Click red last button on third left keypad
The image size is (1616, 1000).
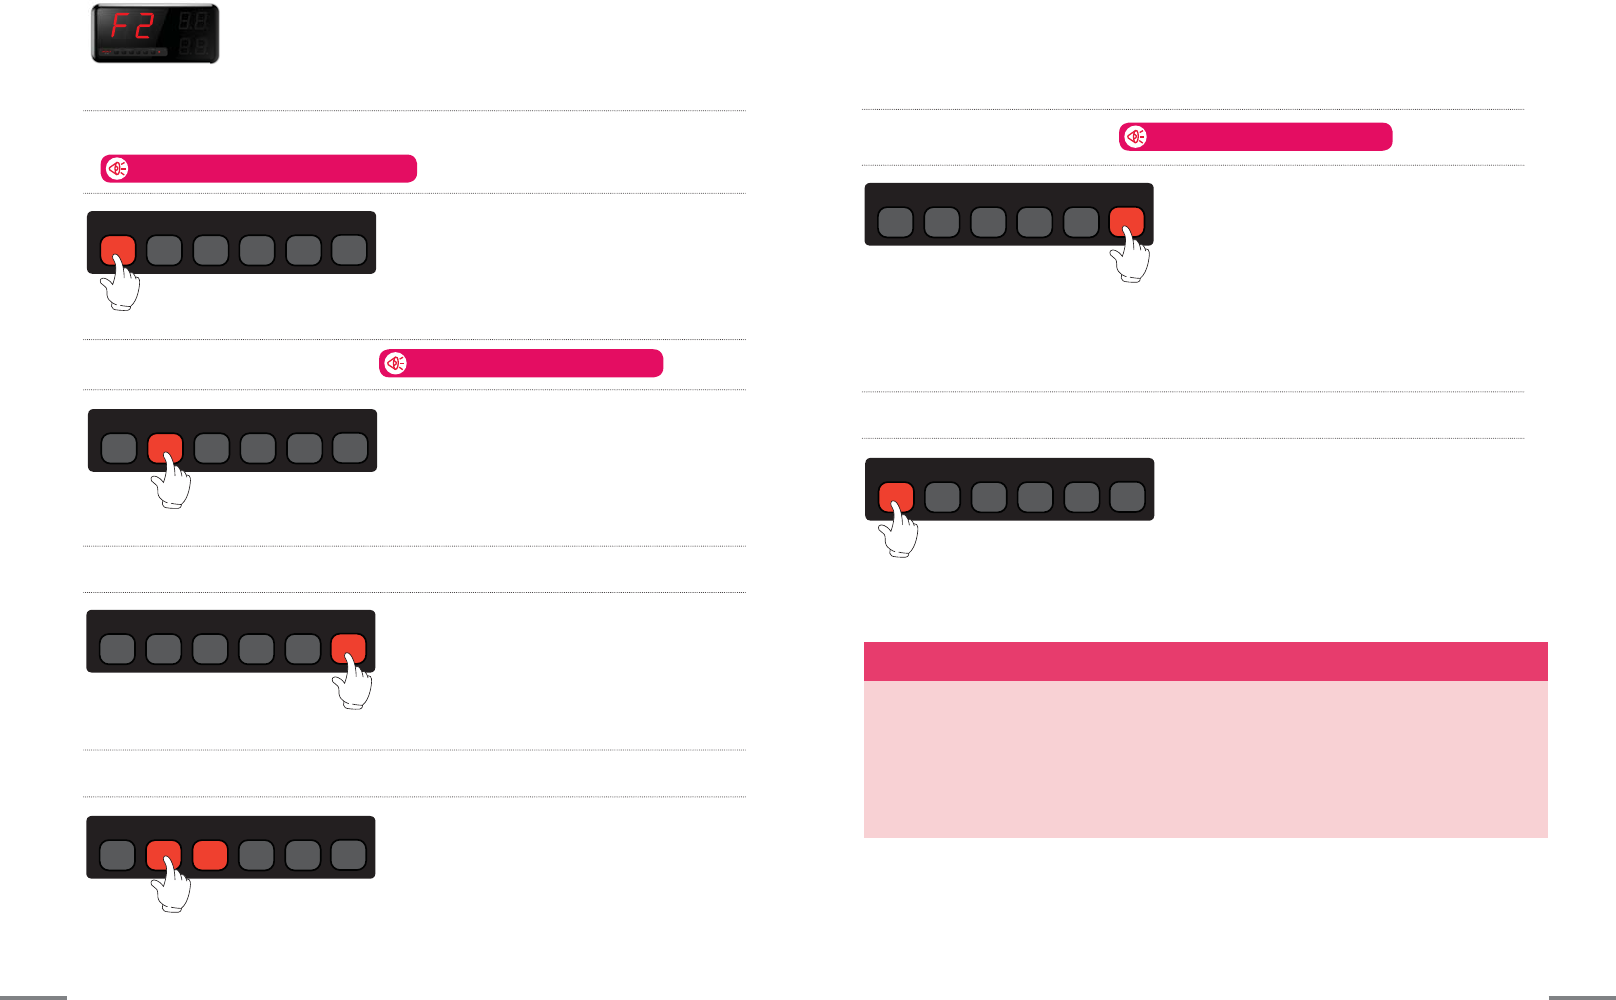(349, 649)
